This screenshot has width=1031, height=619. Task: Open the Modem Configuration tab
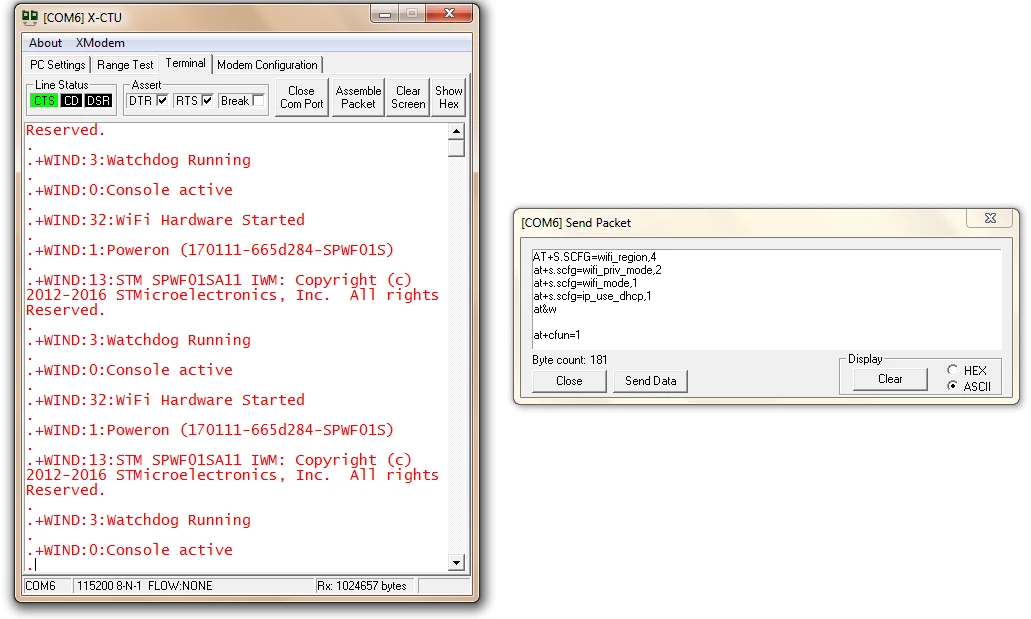click(x=267, y=64)
